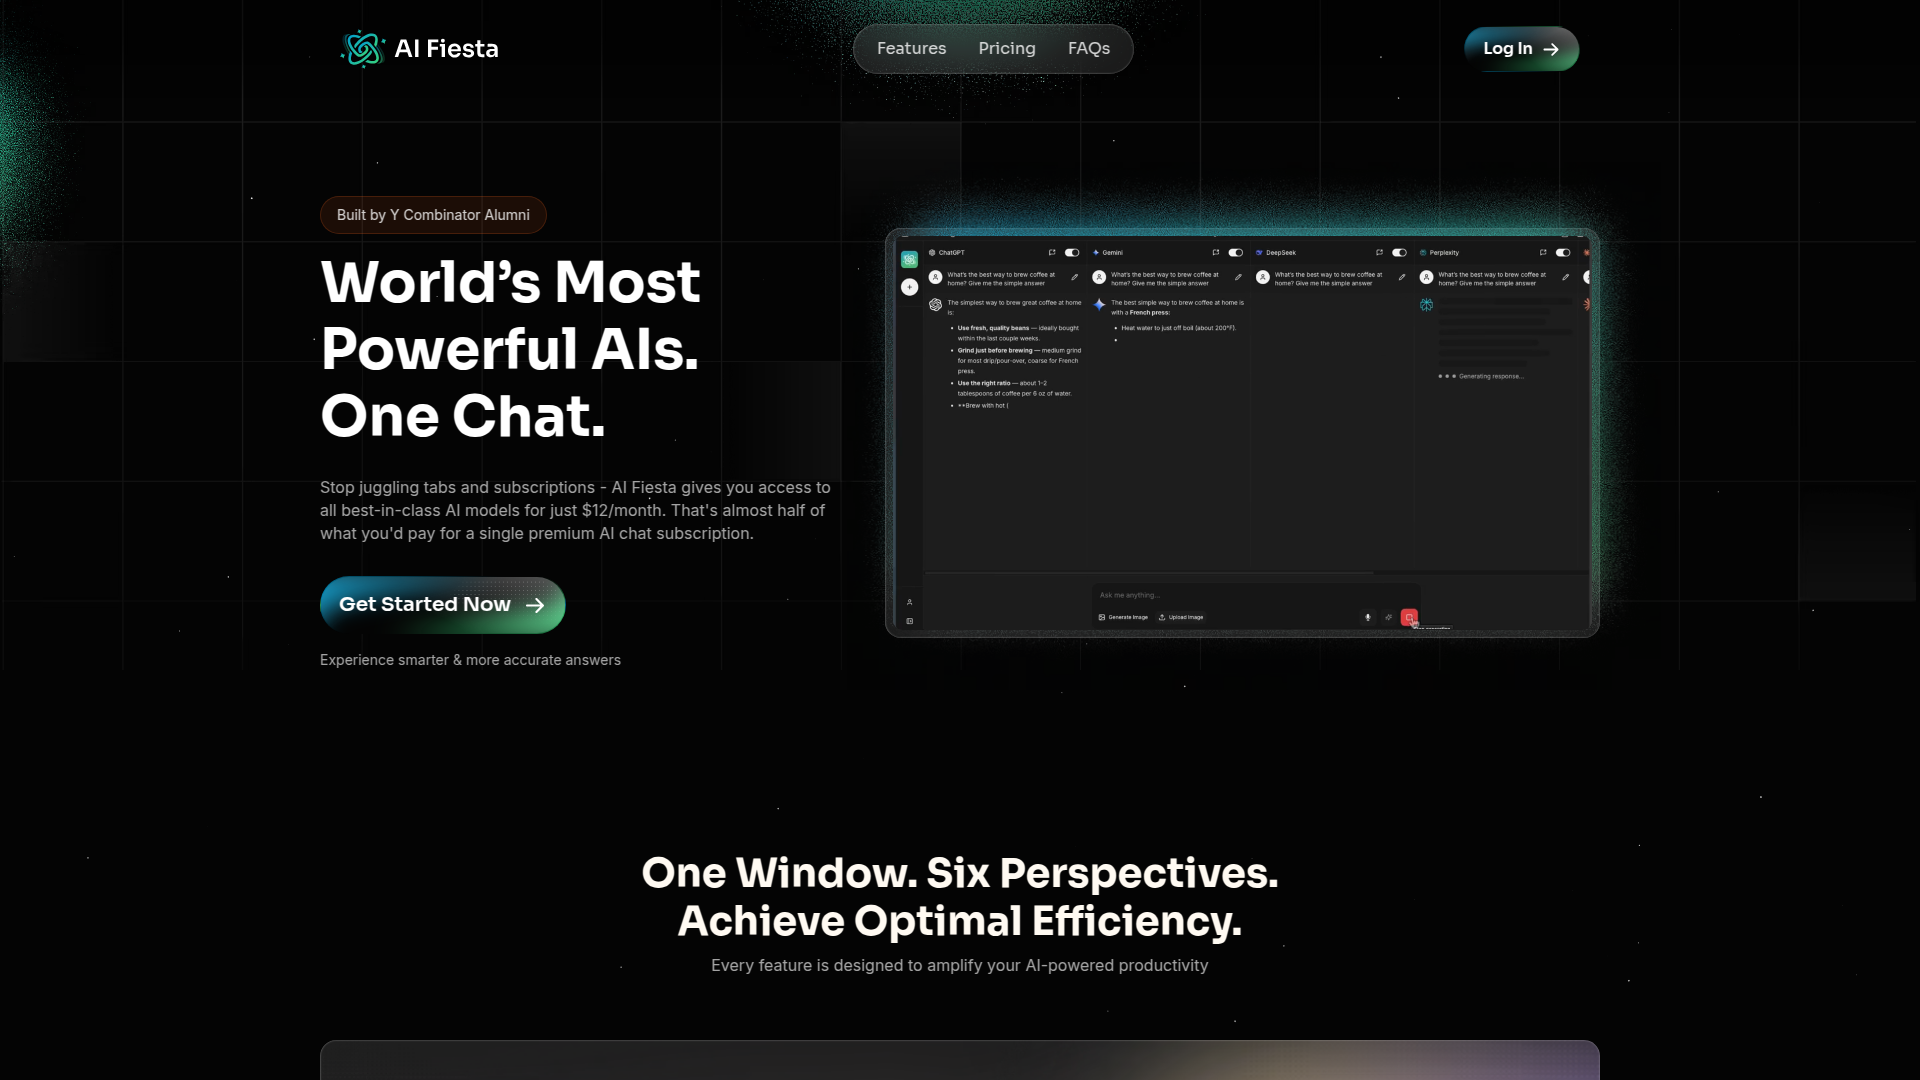Turn off the Perplexity model toggle
Viewport: 1920px width, 1080px height.
1563,252
